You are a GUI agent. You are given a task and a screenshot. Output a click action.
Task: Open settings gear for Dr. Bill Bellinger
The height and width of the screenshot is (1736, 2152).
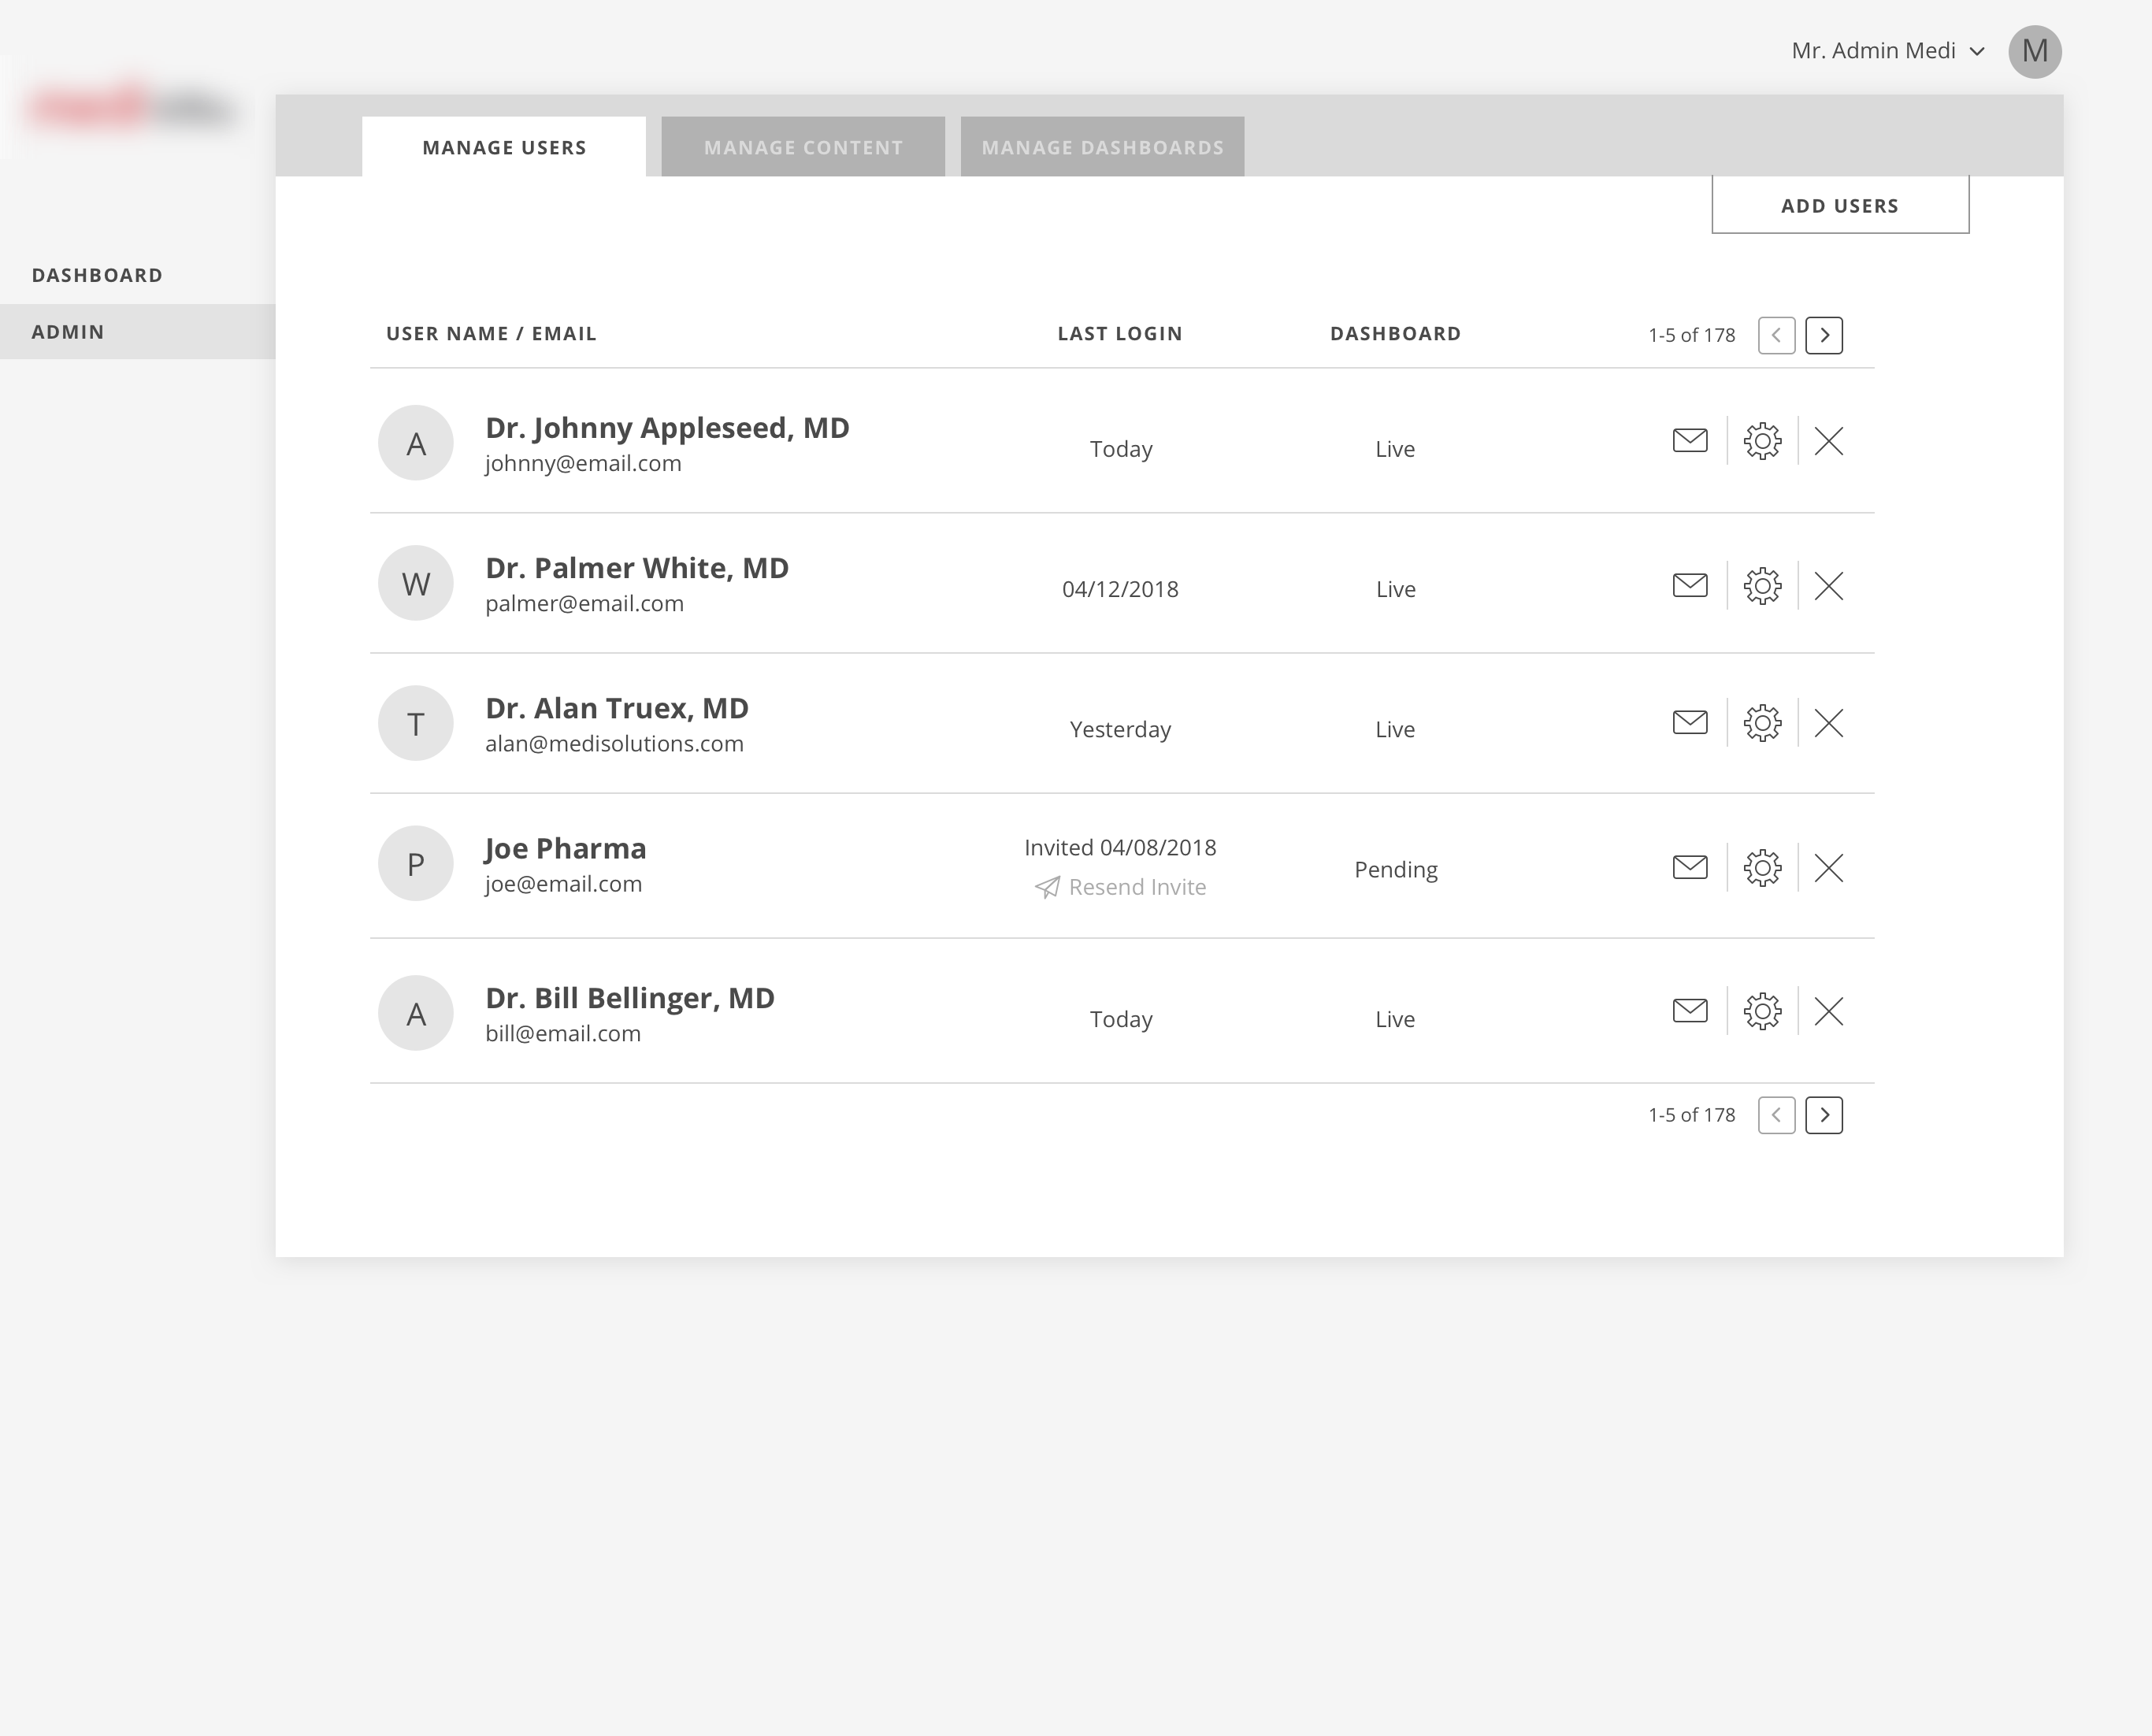point(1762,1012)
